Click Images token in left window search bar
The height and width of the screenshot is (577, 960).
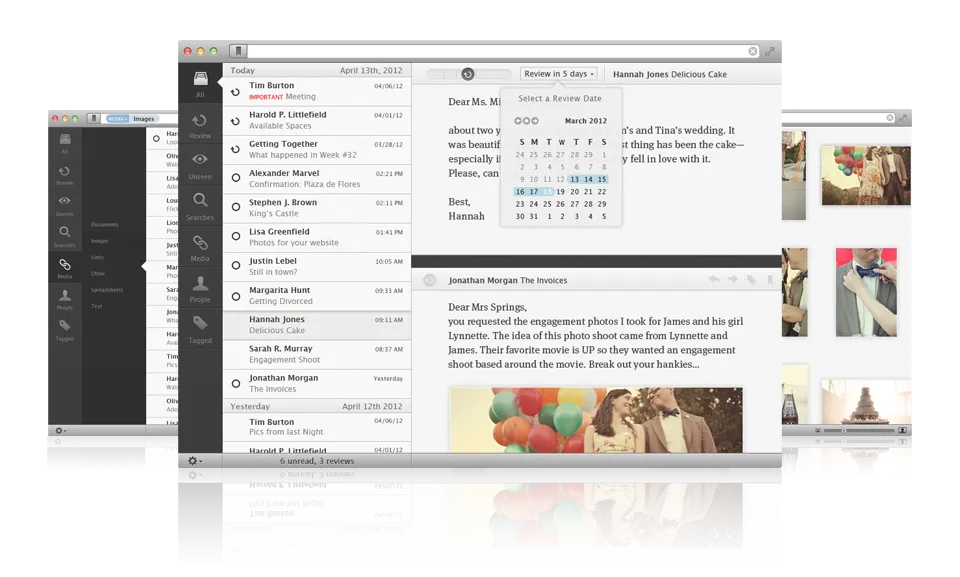pyautogui.click(x=144, y=119)
